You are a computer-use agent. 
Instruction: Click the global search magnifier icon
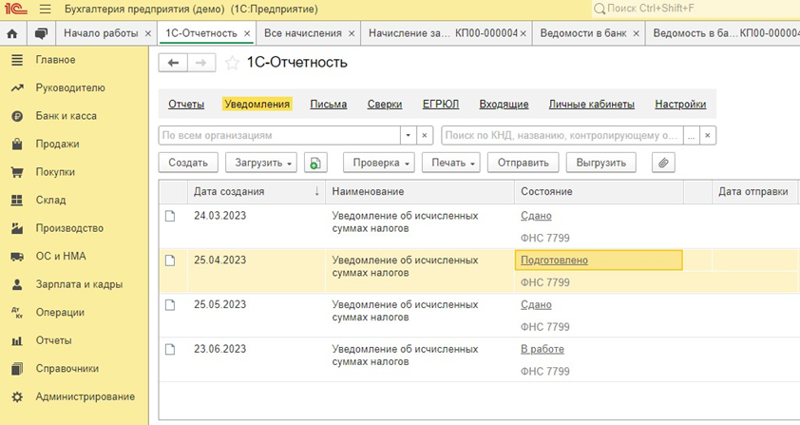[x=600, y=9]
